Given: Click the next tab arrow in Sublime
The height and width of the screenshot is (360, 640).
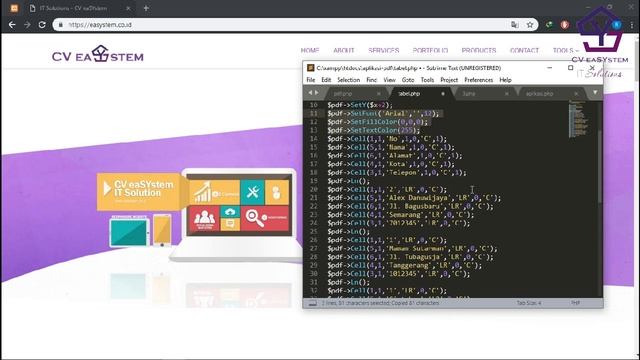Looking at the screenshot, I should (316, 93).
